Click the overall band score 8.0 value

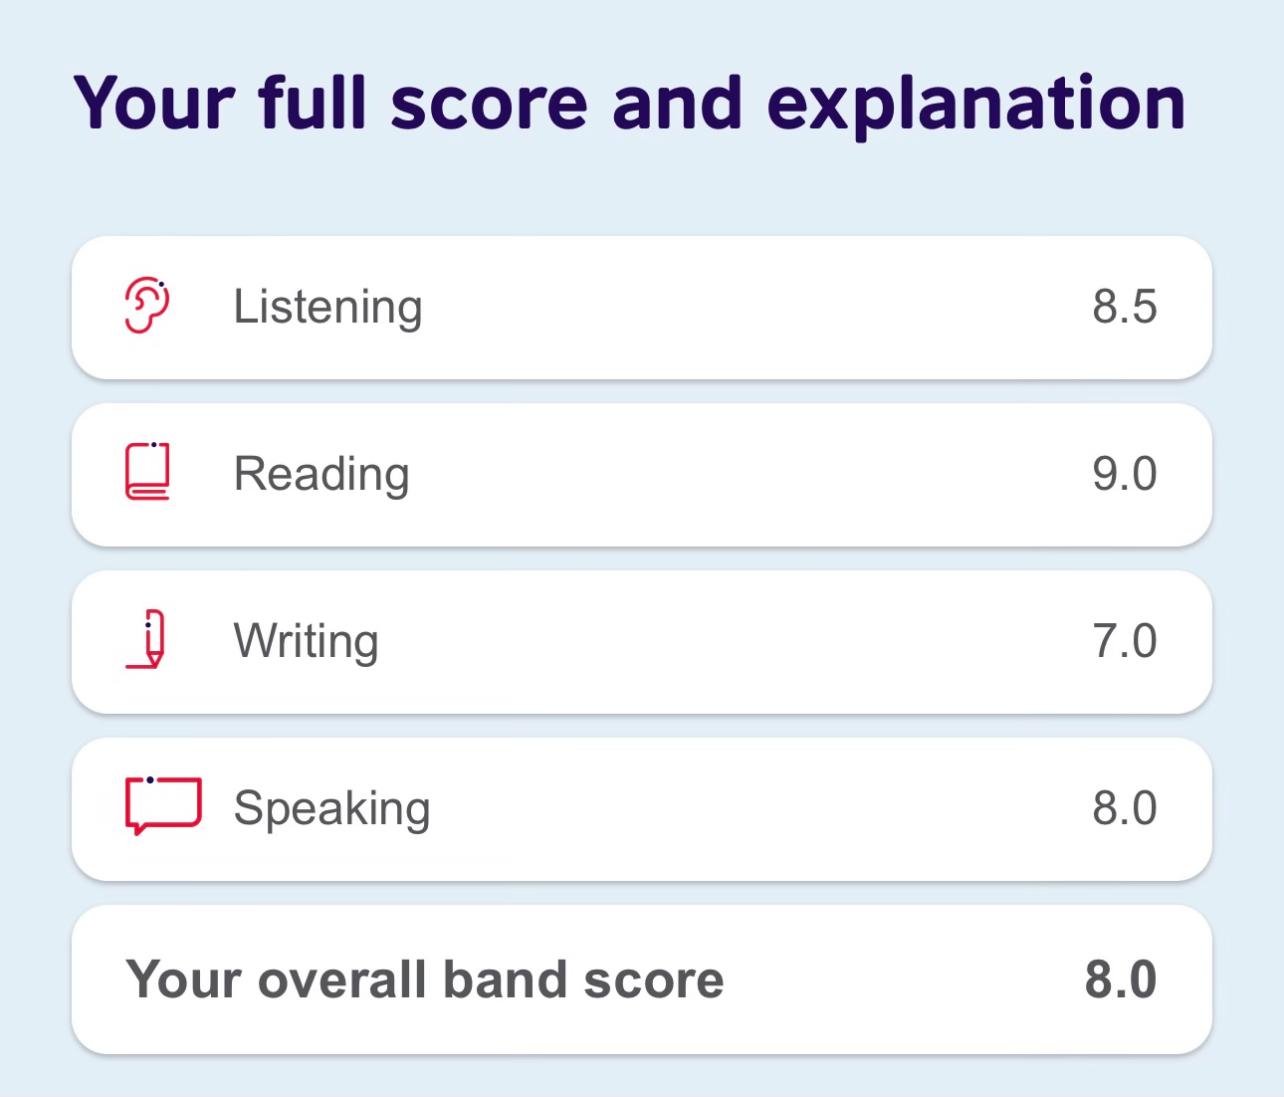tap(1121, 979)
